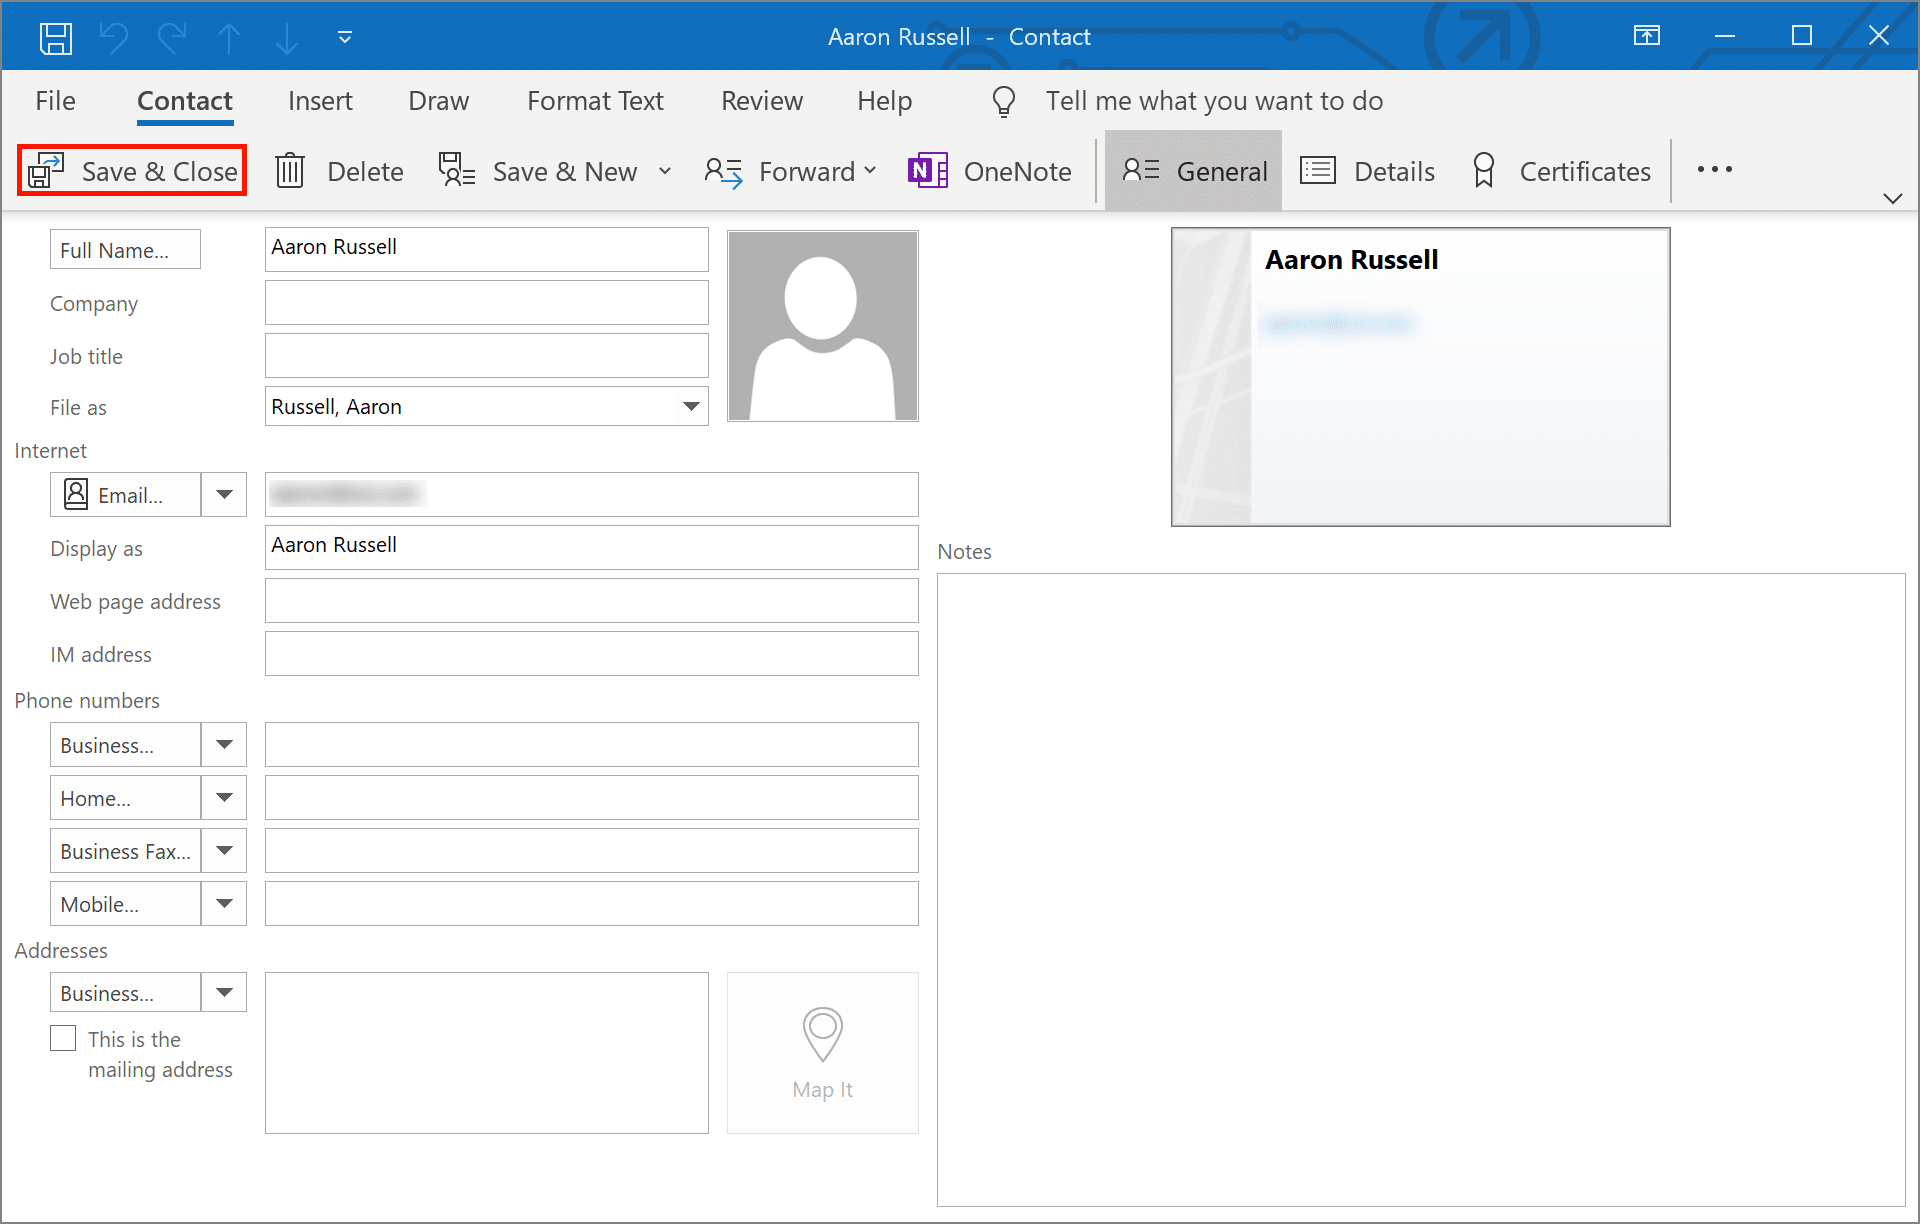Viewport: 1920px width, 1224px height.
Task: Expand the Save & New dropdown
Action: tap(663, 171)
